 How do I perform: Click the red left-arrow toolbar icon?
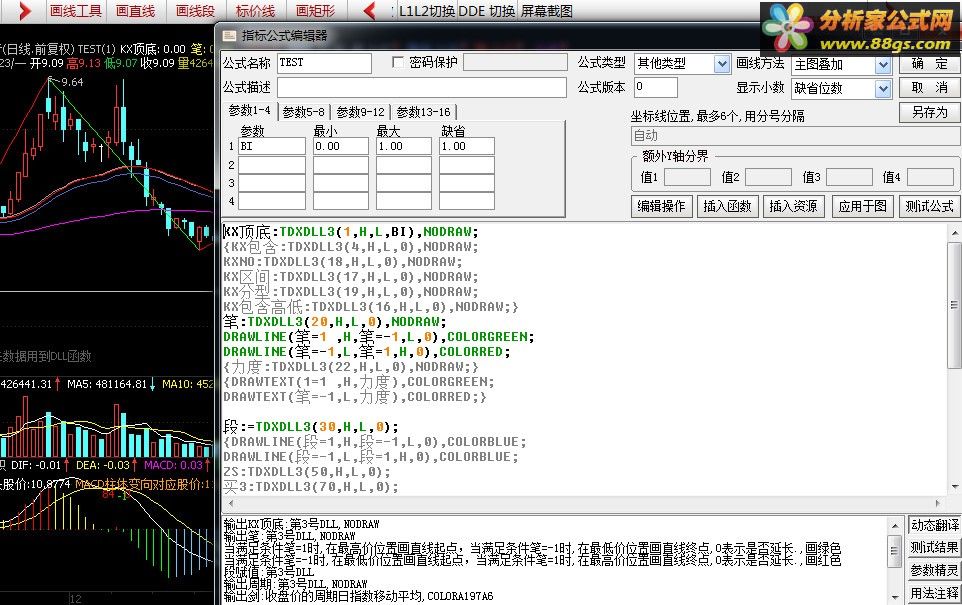(369, 10)
